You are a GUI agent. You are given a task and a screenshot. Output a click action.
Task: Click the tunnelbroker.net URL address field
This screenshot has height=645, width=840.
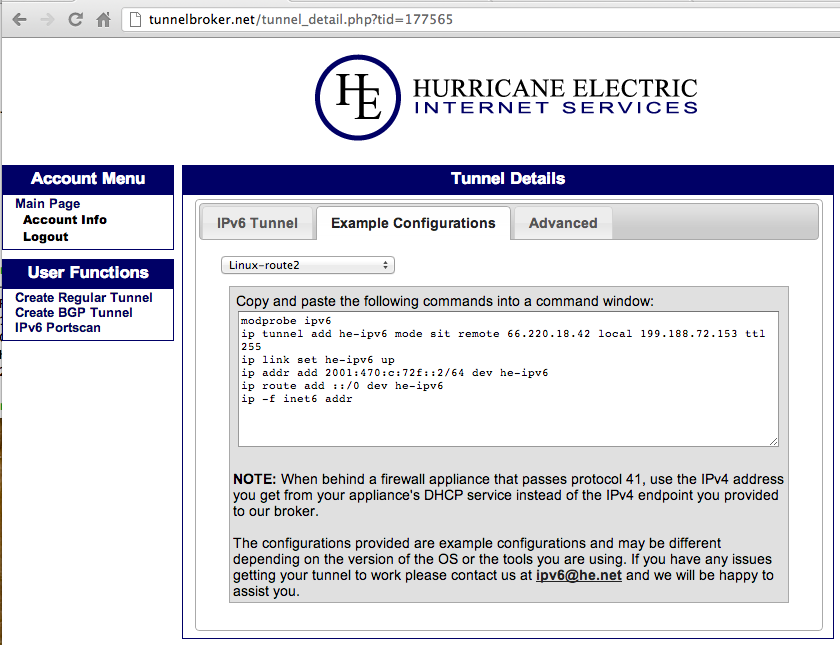(481, 20)
